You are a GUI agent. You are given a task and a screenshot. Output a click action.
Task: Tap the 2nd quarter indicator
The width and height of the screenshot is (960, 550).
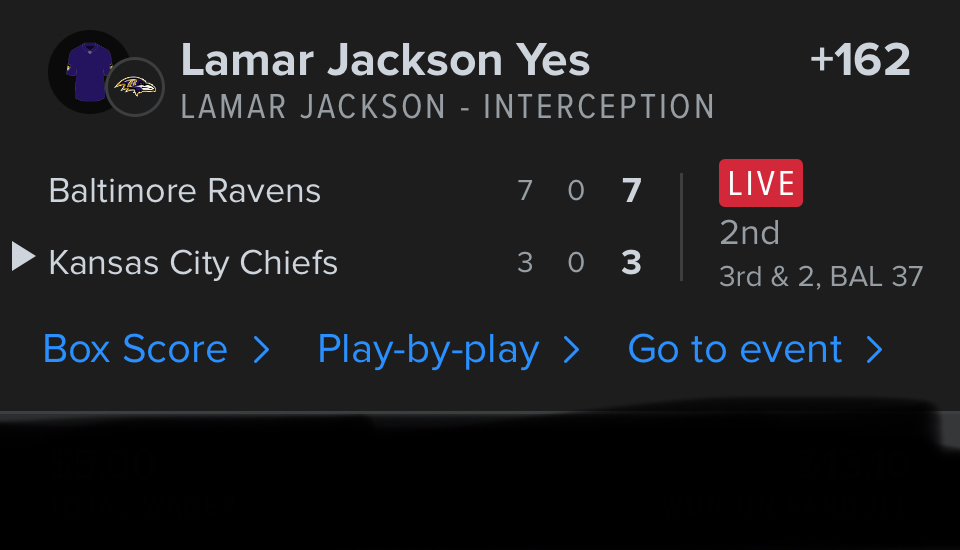point(749,233)
